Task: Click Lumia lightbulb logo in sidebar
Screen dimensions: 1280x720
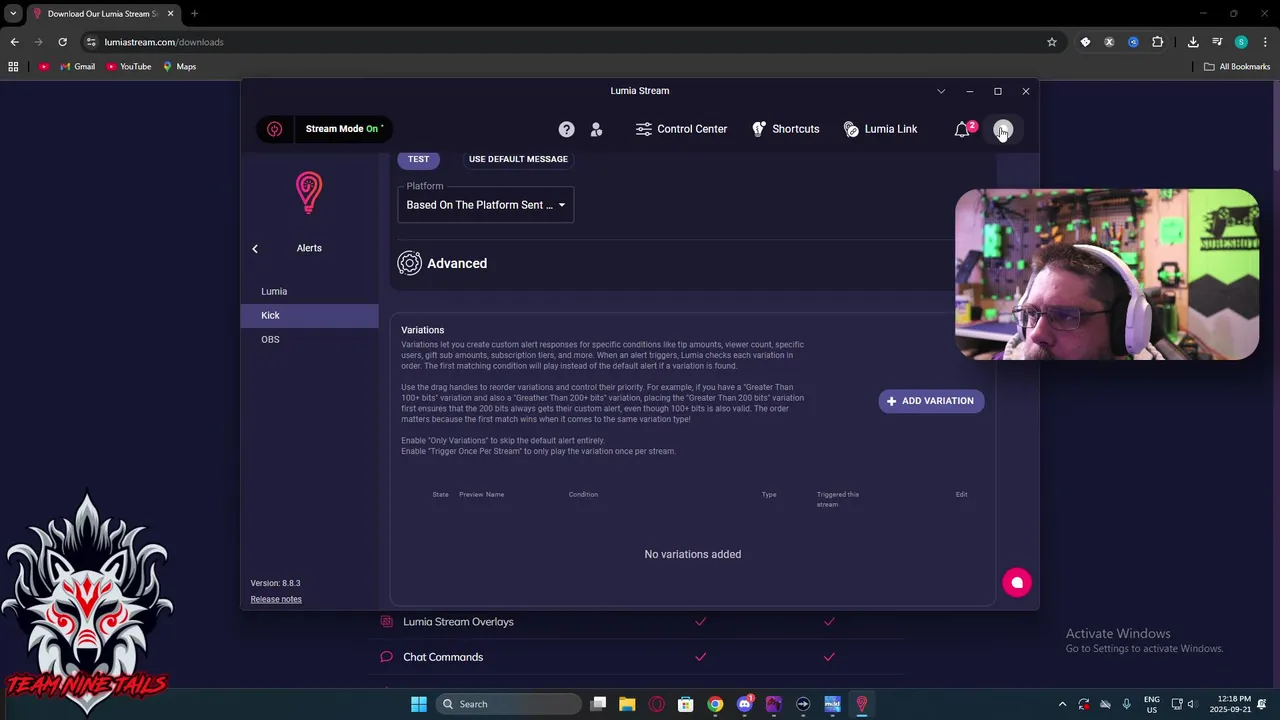Action: click(x=309, y=192)
